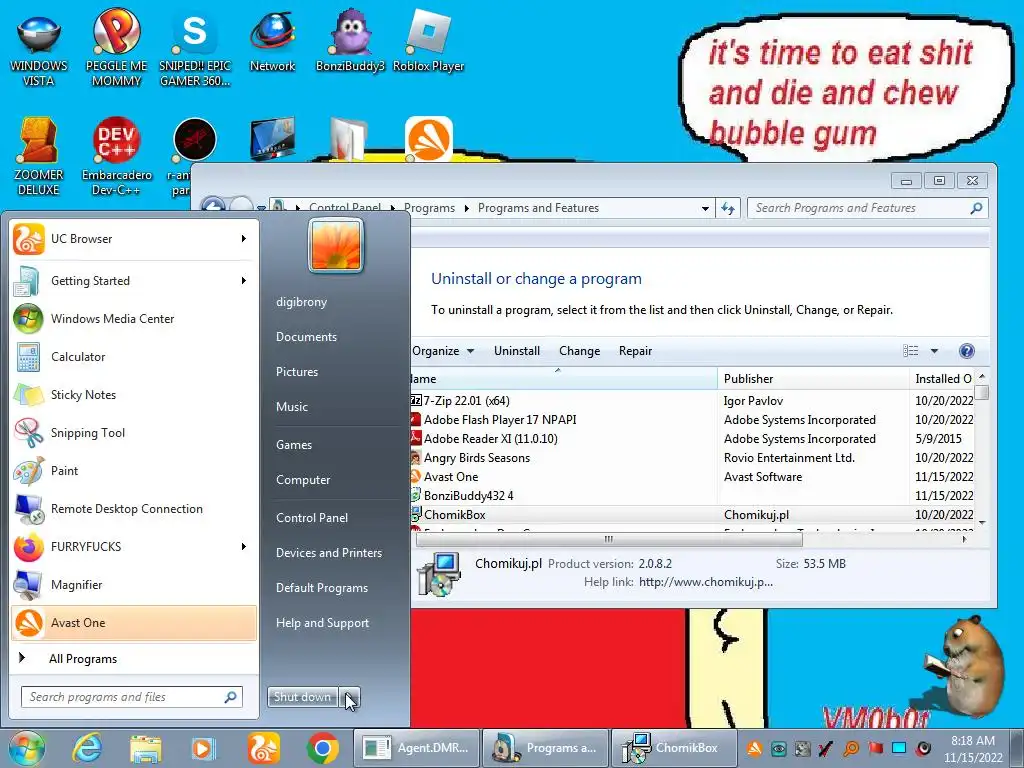Screen dimensions: 1024x768
Task: Click Repair in the Programs toolbar
Action: 635,351
